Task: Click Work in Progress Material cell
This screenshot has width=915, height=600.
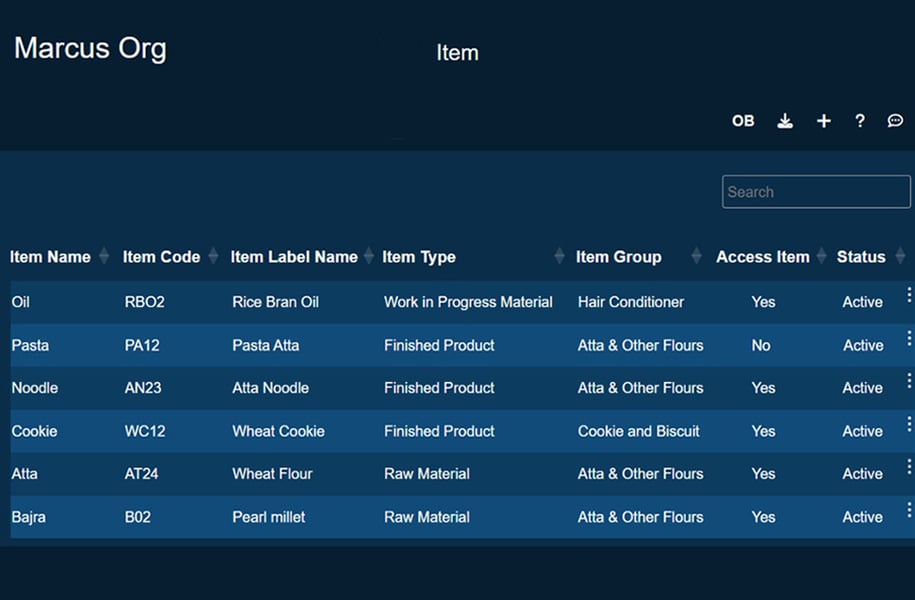Action: [468, 302]
